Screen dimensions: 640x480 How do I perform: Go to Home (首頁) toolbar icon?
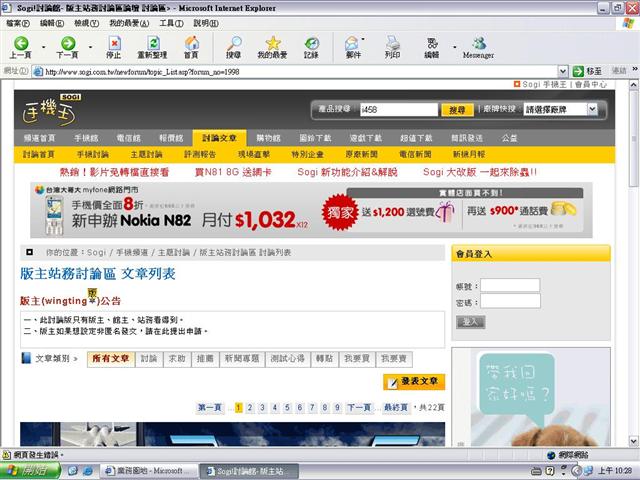191,43
